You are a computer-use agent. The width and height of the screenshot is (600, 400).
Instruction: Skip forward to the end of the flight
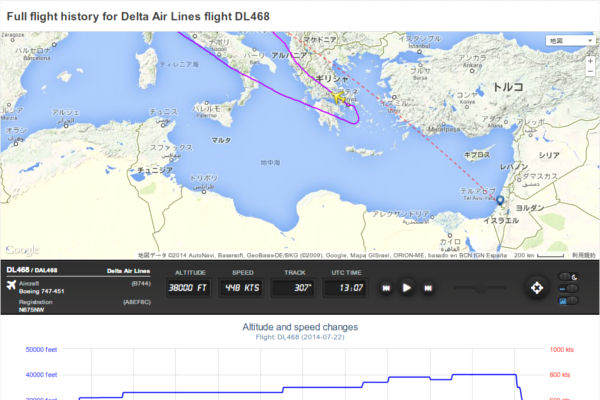(x=428, y=288)
